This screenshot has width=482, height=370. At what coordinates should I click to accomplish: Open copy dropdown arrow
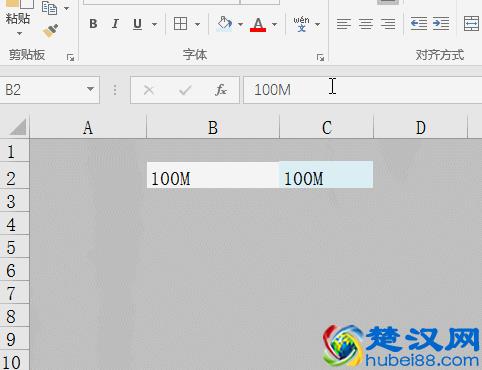point(66,8)
